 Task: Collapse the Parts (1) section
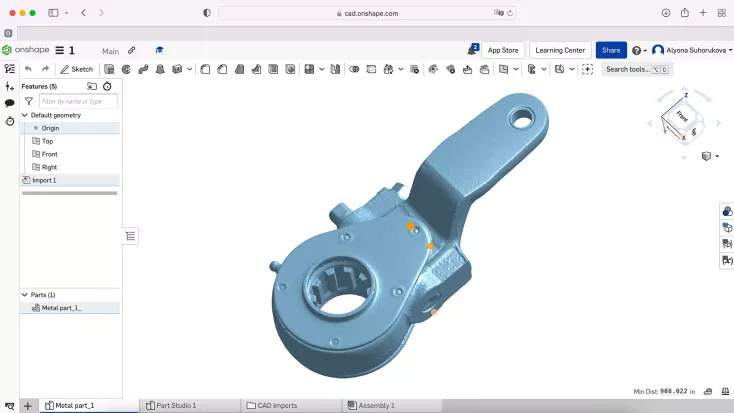pos(25,295)
